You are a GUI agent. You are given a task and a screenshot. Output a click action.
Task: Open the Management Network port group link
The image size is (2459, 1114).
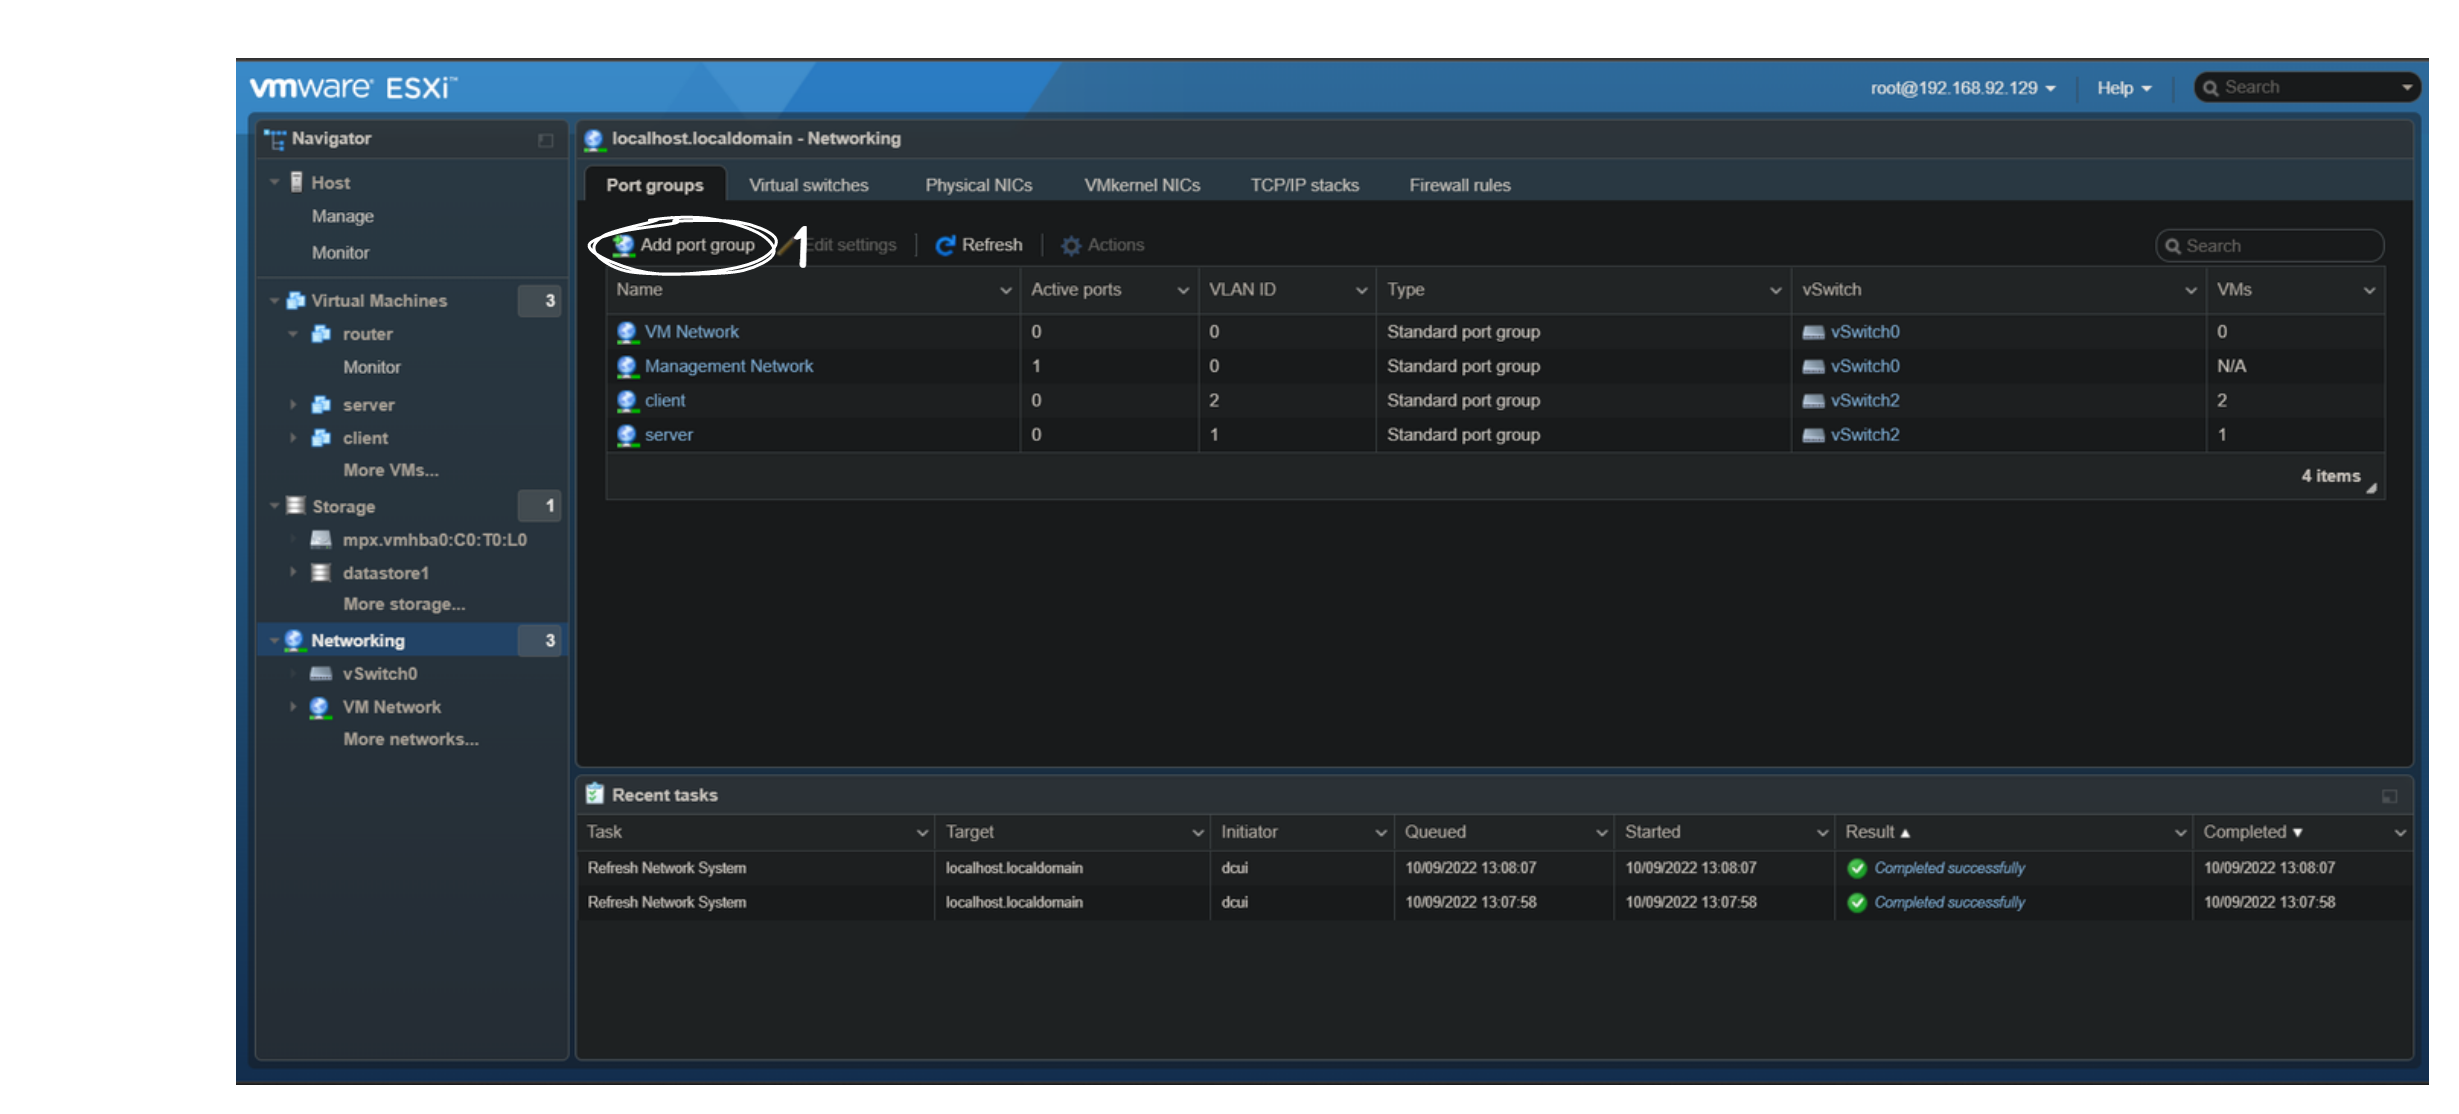tap(729, 366)
